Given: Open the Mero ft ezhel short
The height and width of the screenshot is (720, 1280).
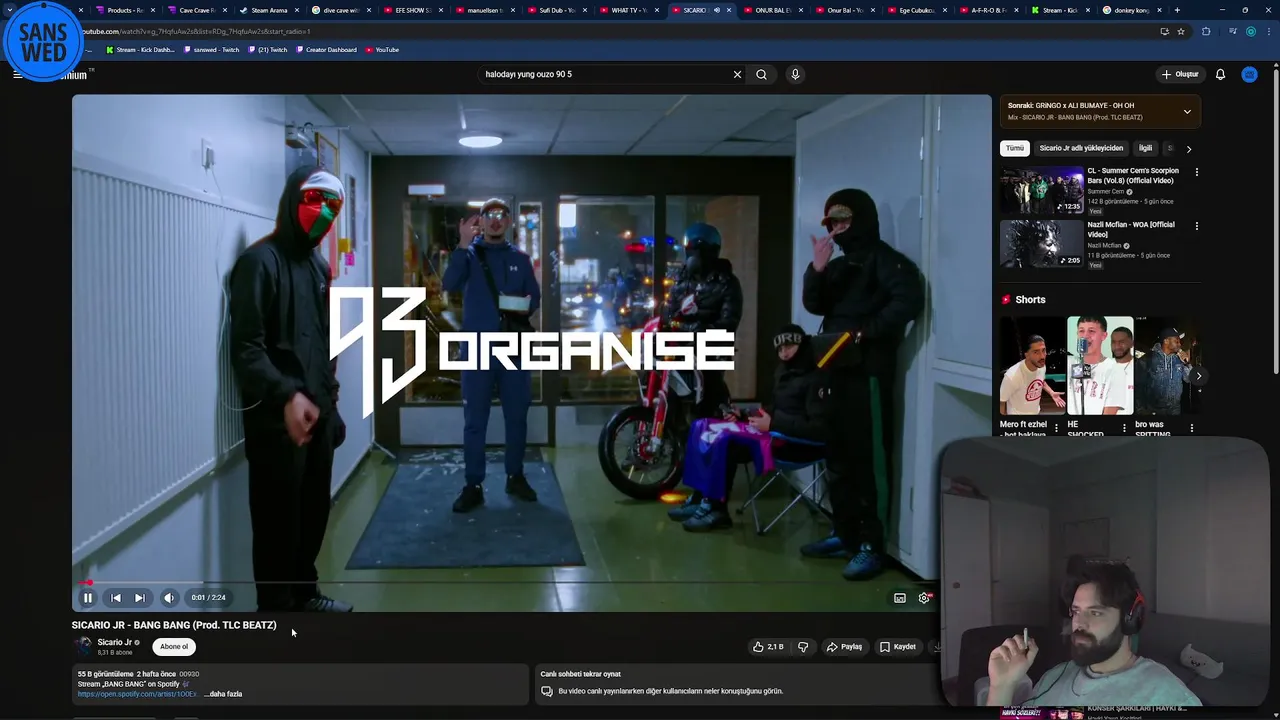Looking at the screenshot, I should [1032, 366].
